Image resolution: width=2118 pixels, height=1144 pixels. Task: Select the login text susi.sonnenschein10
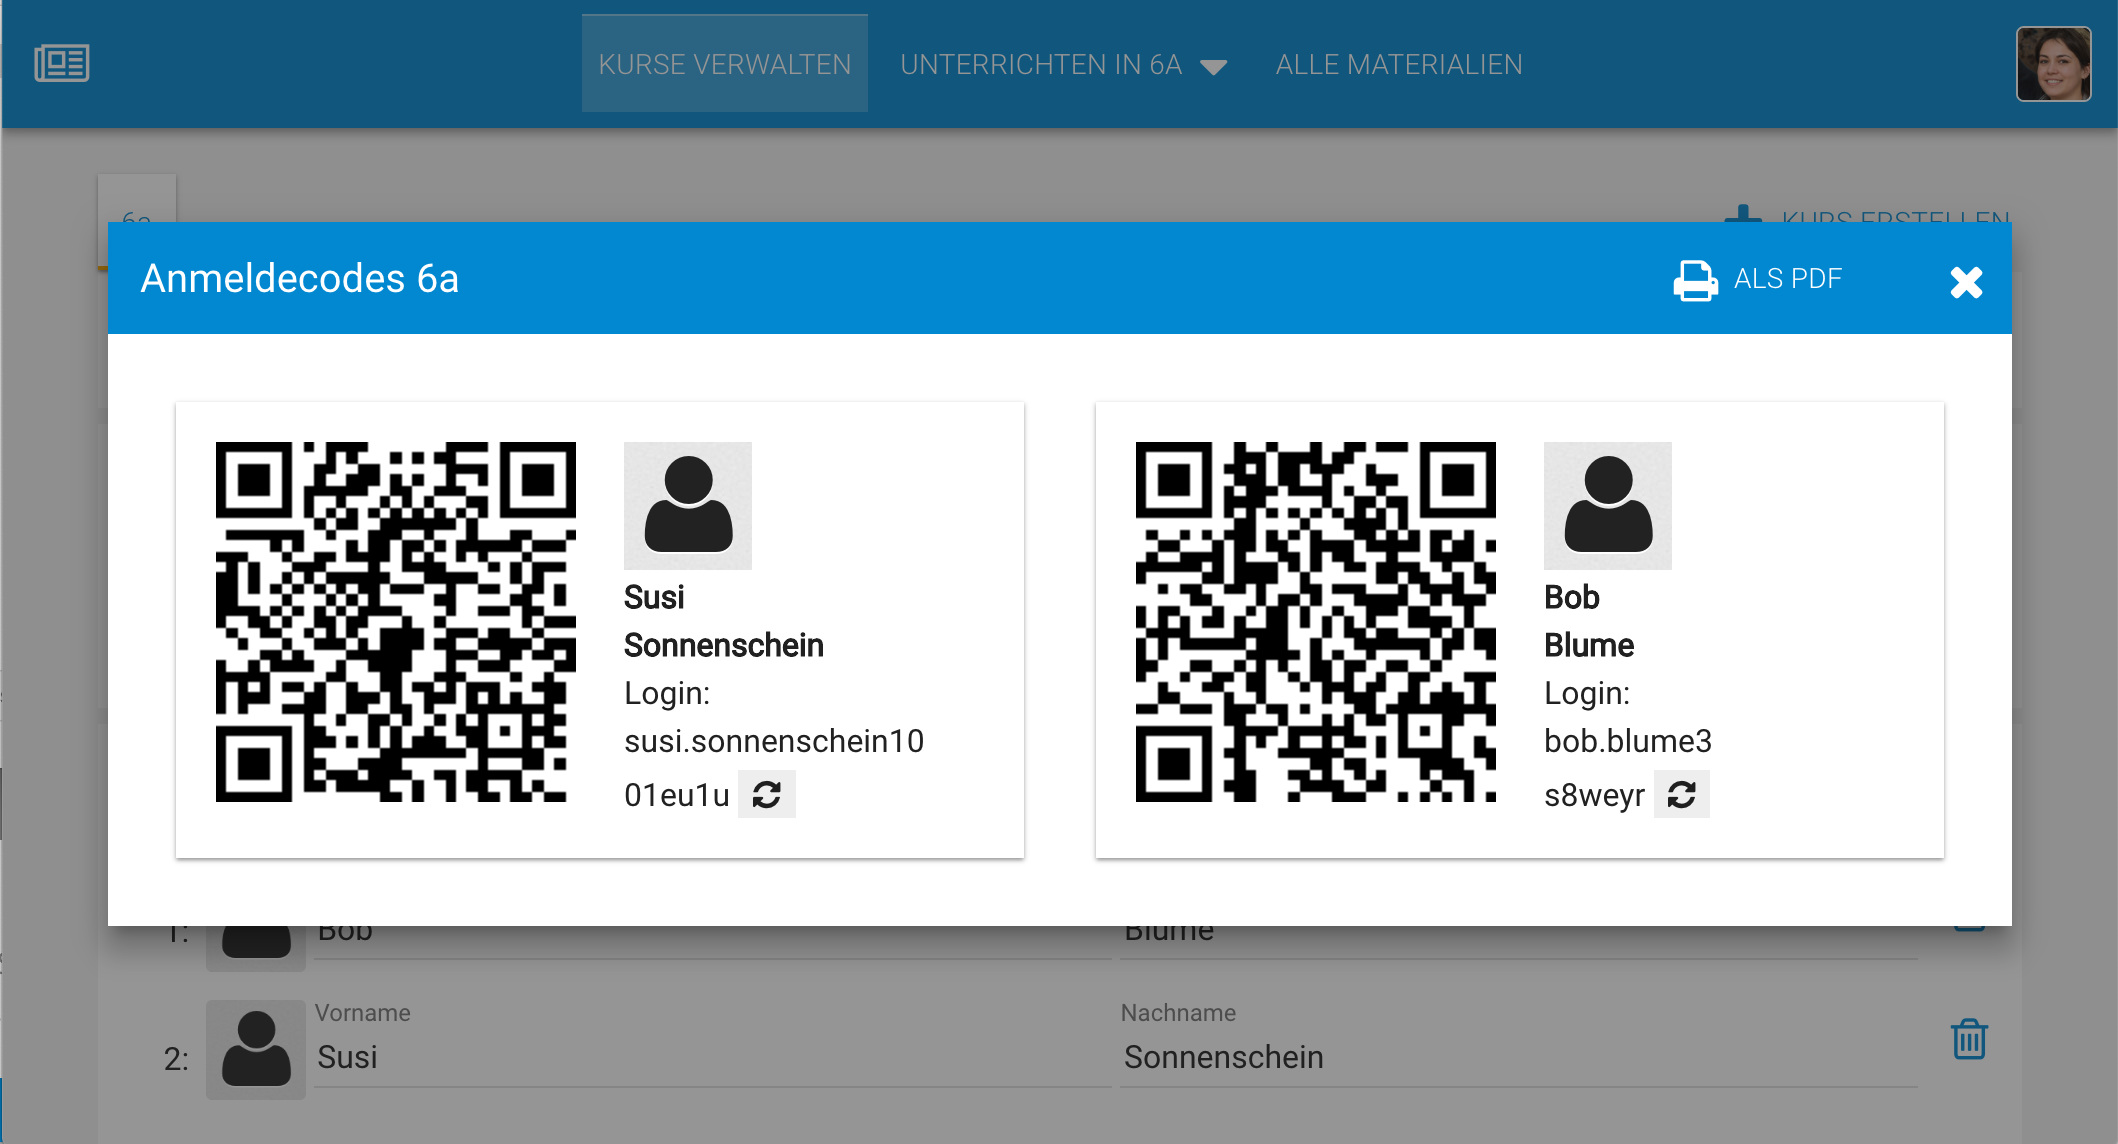[x=774, y=741]
